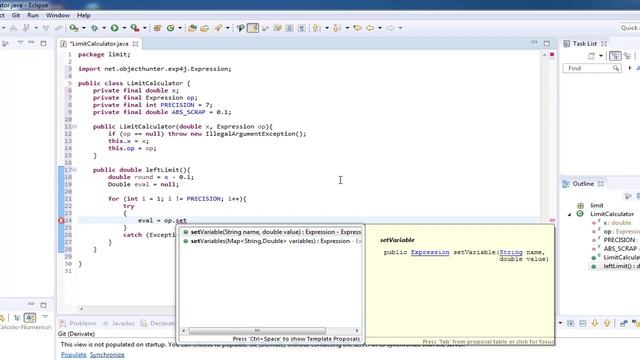640x360 pixels.
Task: Open External Tools dropdown arrow
Action: tap(144, 28)
